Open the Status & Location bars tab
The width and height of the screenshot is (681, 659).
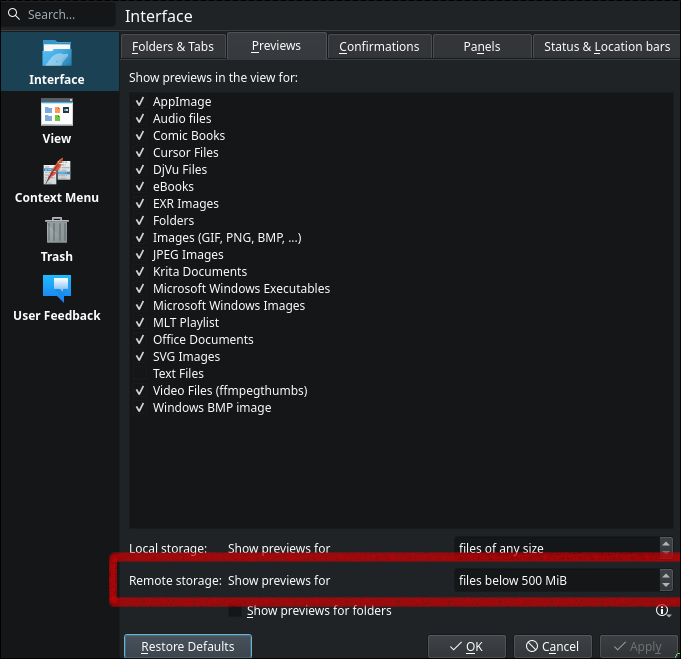[x=606, y=47]
